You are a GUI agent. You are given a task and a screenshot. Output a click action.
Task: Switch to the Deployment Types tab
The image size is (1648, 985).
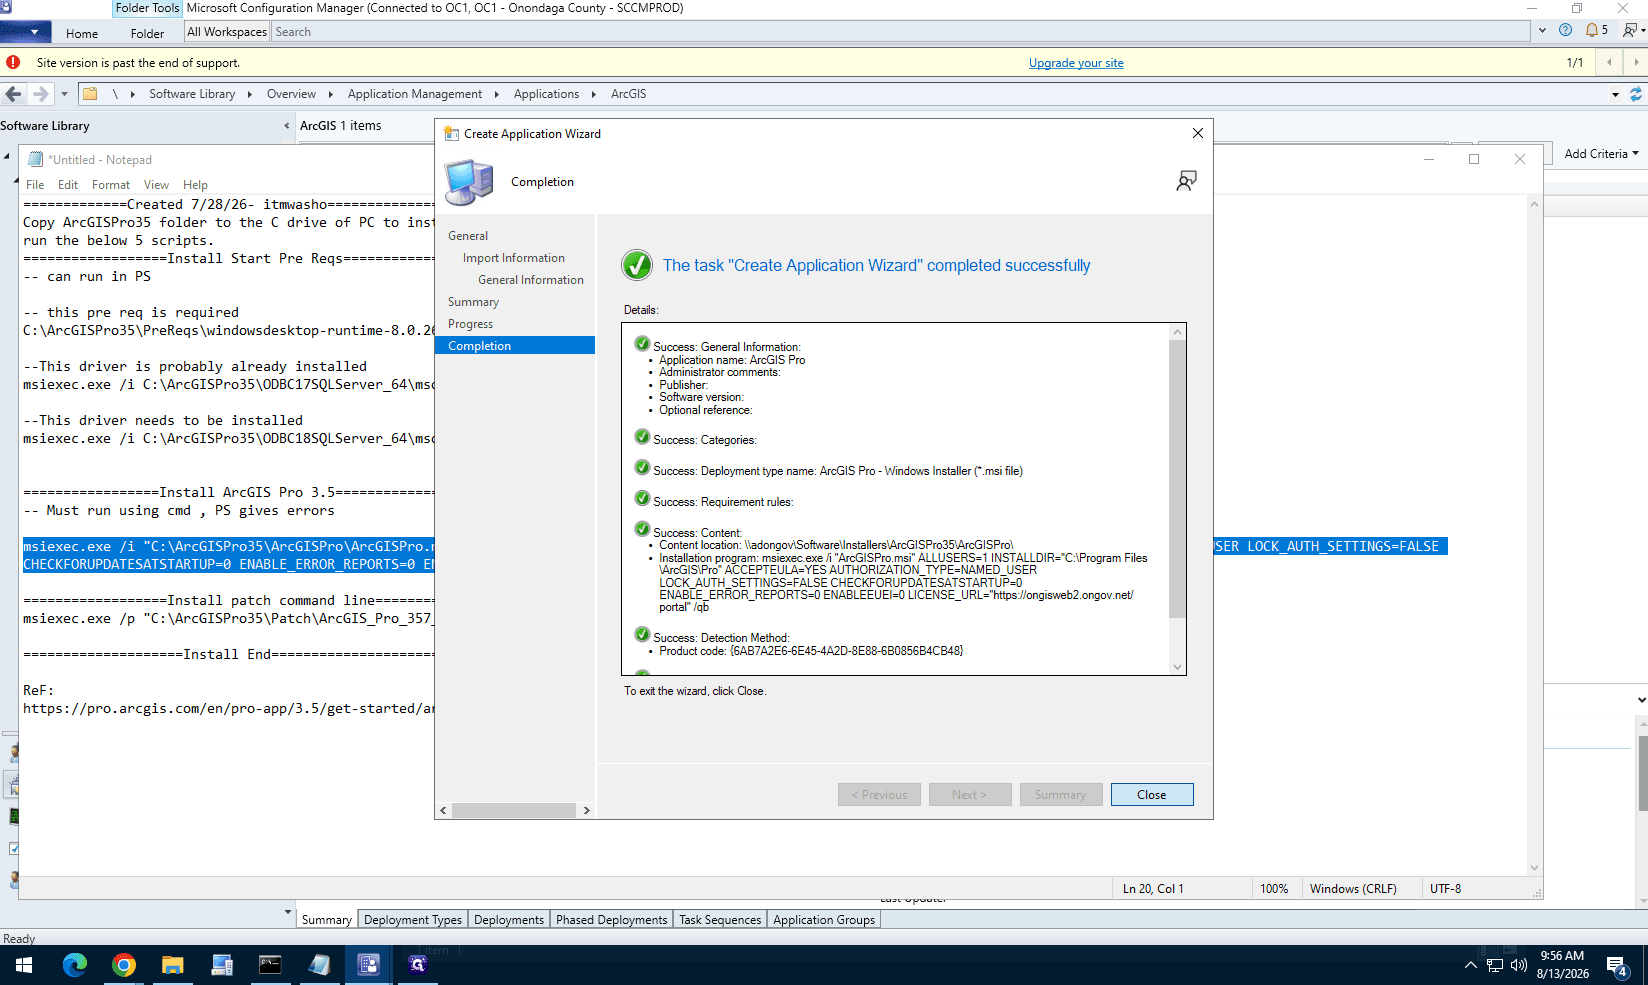413,919
